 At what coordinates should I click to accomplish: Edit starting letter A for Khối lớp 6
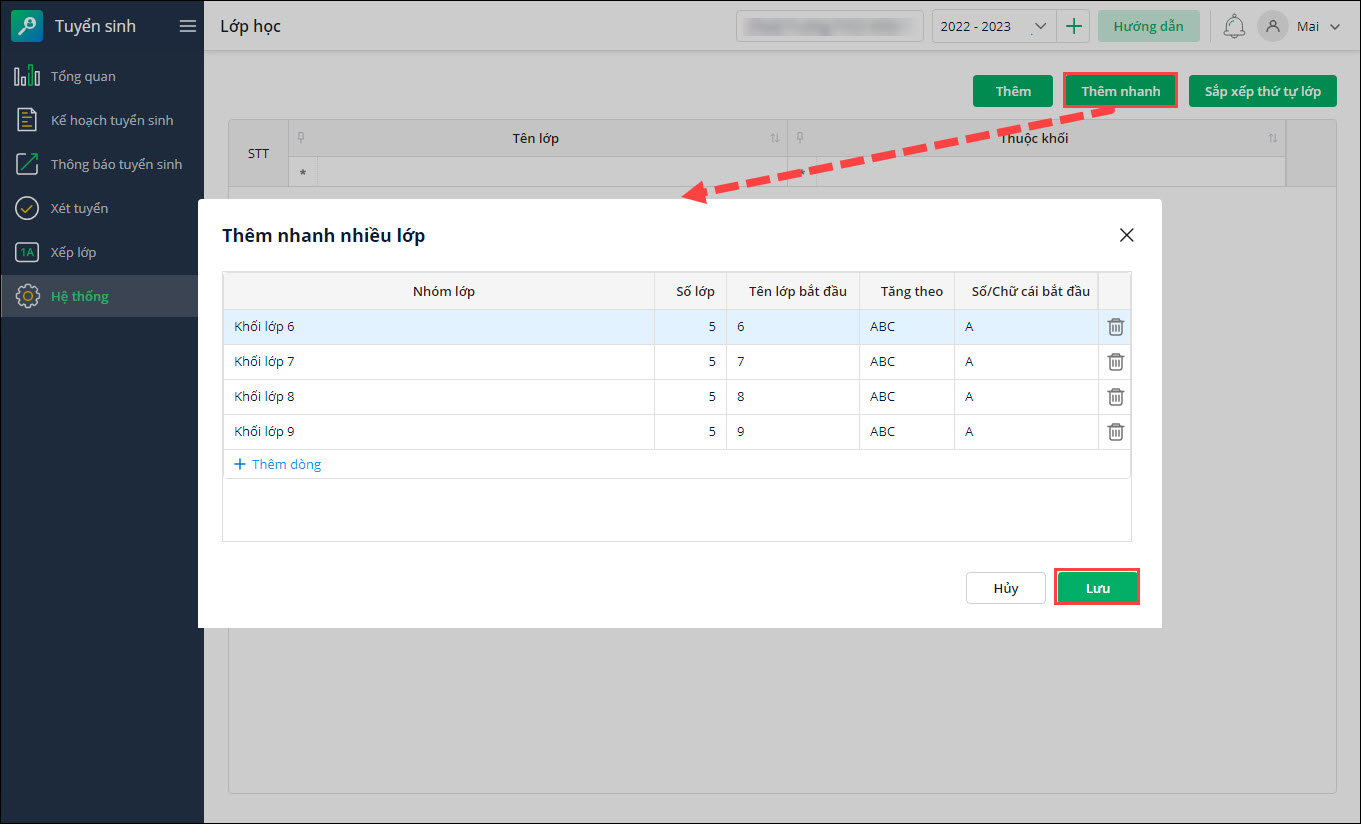[x=1026, y=327]
